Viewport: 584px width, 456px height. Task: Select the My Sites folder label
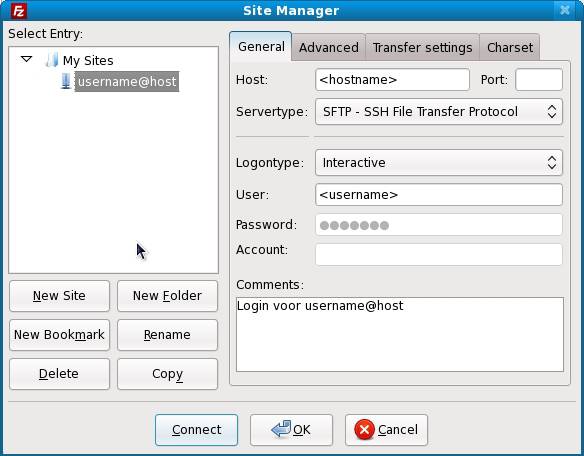(88, 60)
